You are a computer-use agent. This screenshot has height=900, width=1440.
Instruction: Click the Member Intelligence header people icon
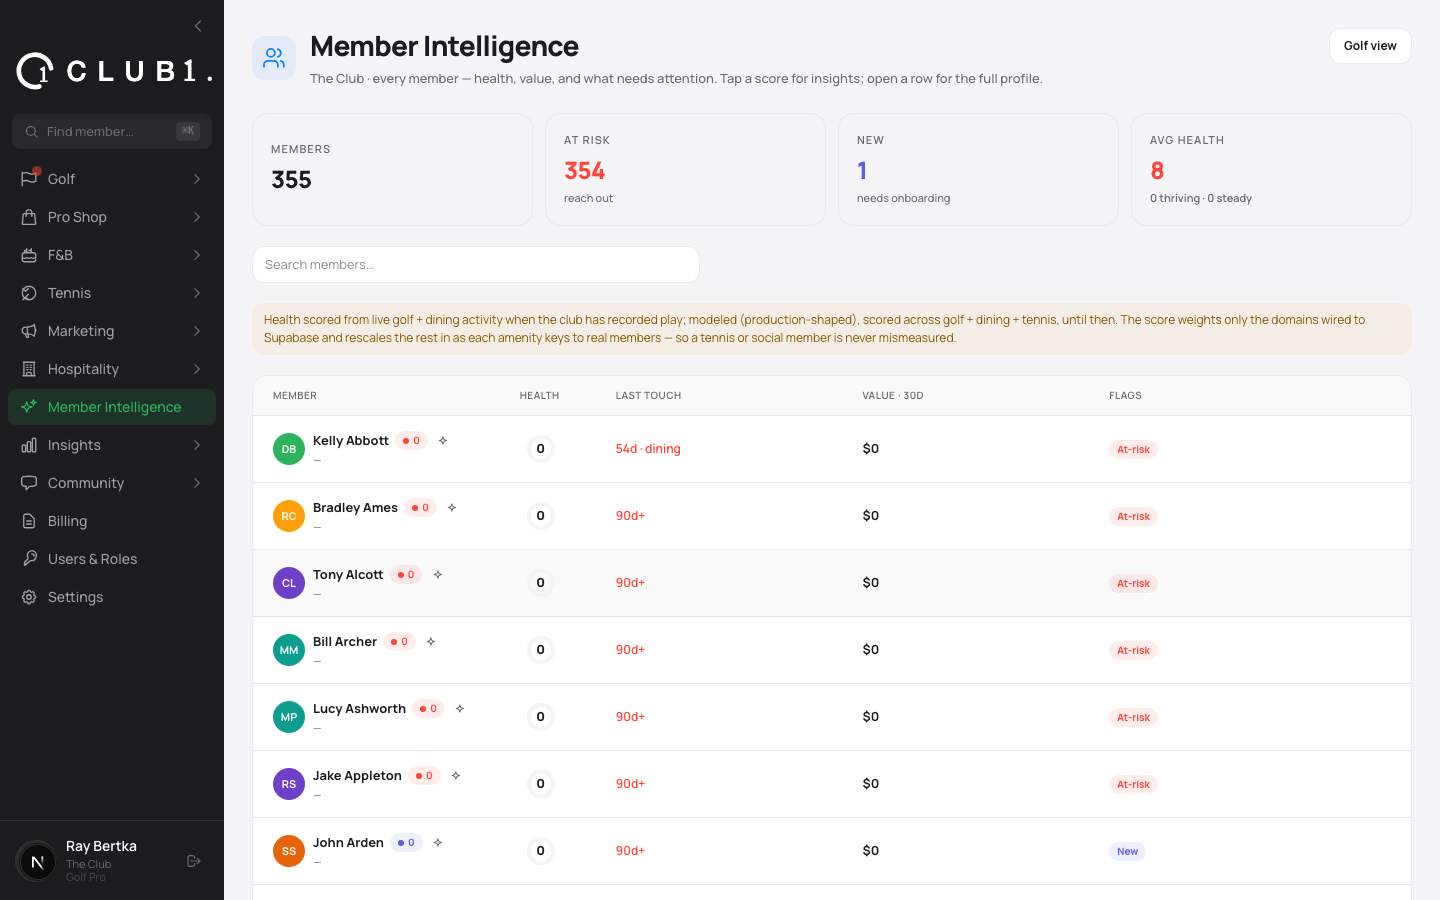tap(274, 58)
